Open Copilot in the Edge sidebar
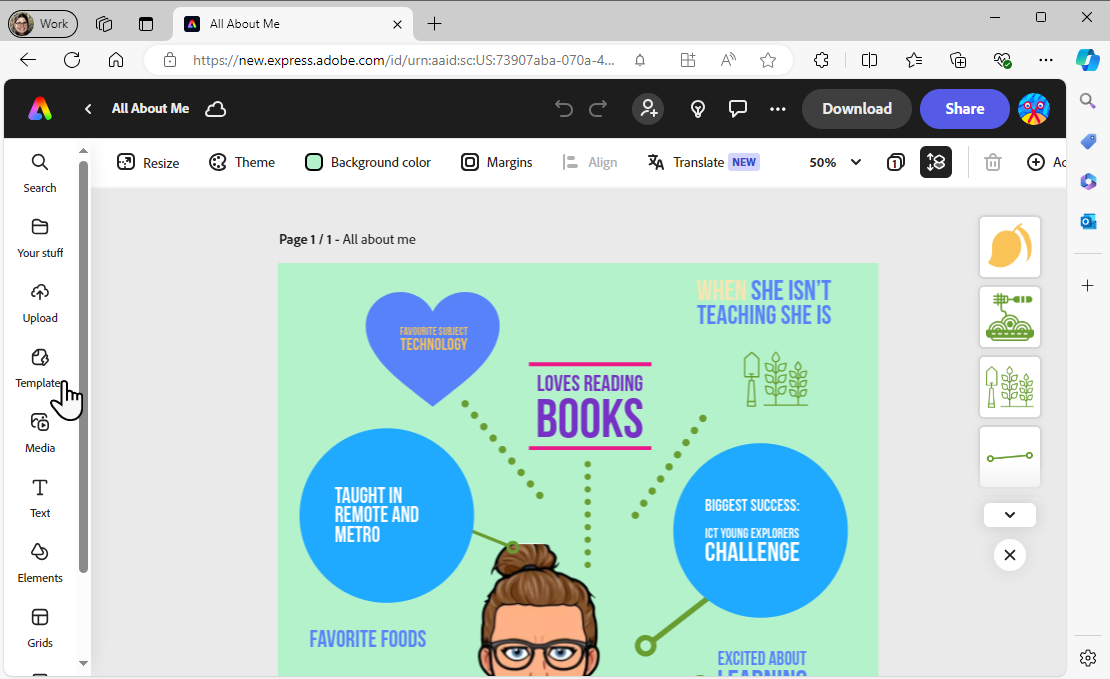 tap(1088, 59)
